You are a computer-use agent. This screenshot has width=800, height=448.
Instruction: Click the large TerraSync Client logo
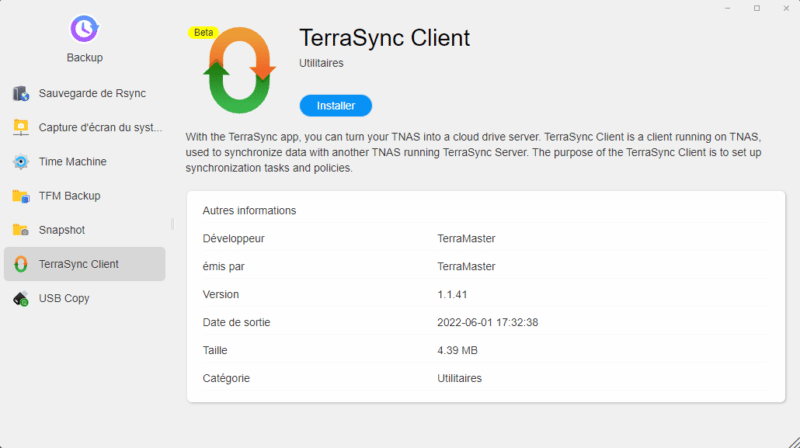(239, 70)
